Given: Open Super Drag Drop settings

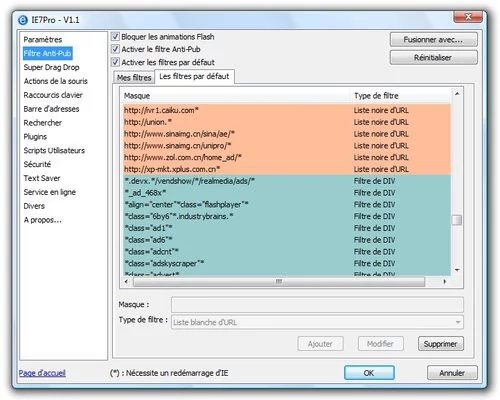Looking at the screenshot, I should coord(51,67).
